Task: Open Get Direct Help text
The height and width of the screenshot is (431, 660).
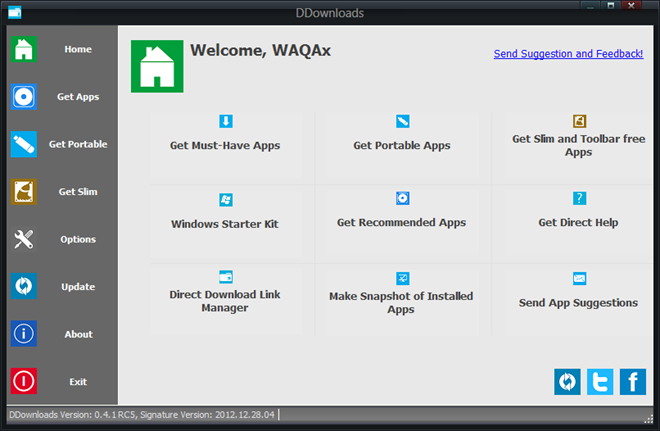Action: point(578,223)
